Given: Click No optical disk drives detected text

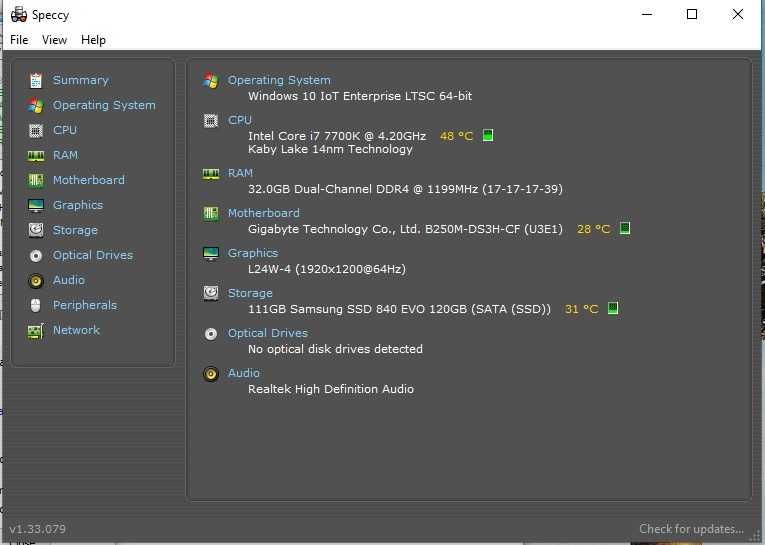Looking at the screenshot, I should (x=335, y=349).
